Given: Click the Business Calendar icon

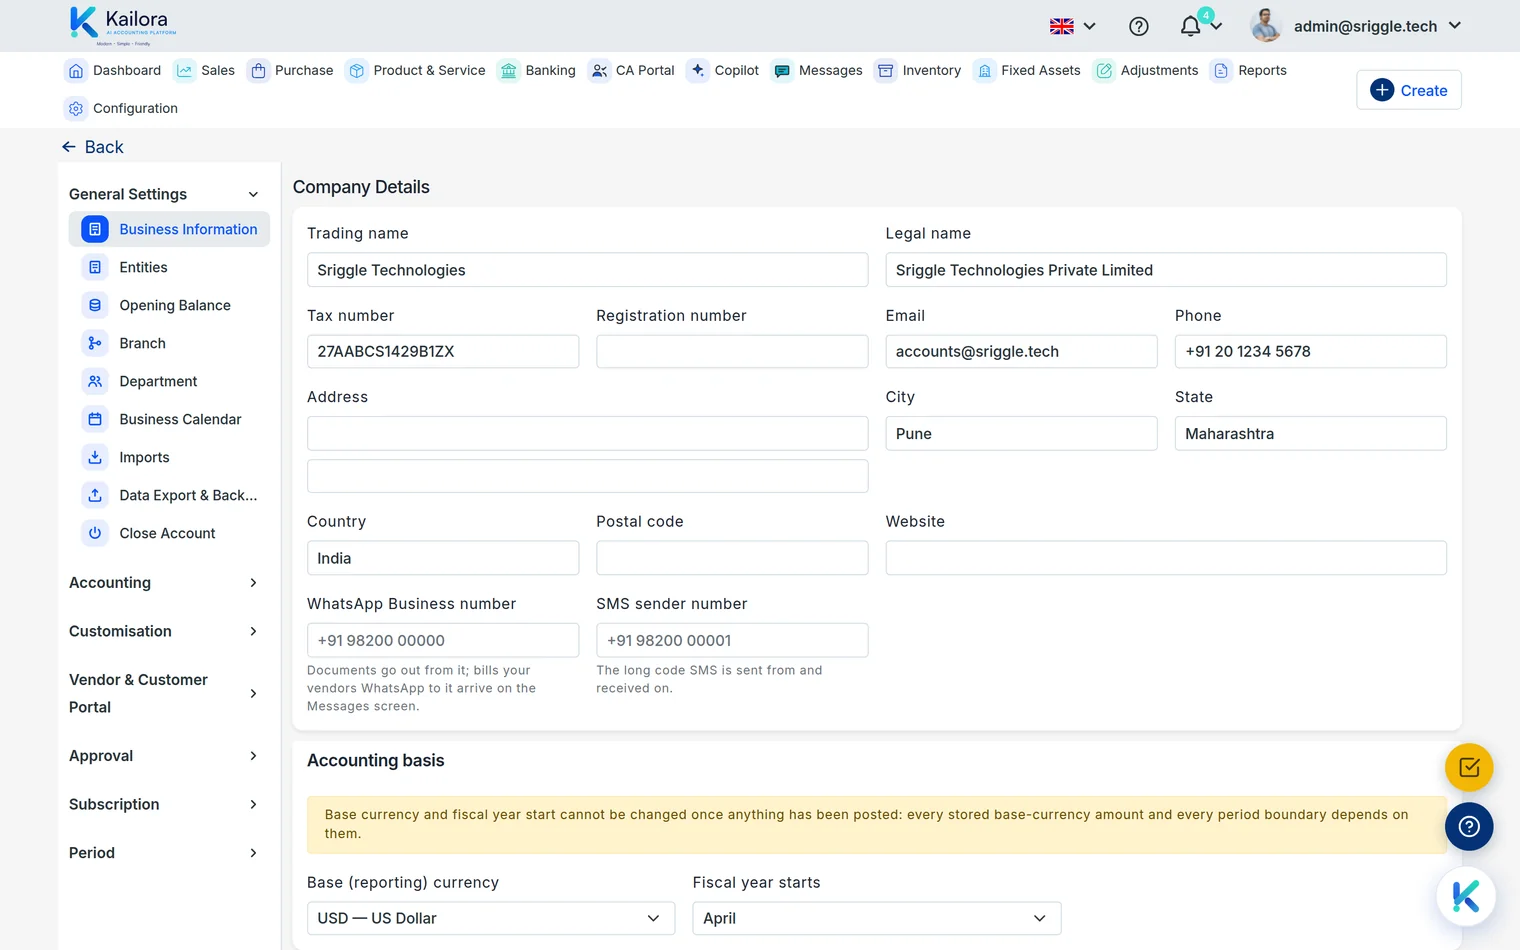Looking at the screenshot, I should [95, 420].
